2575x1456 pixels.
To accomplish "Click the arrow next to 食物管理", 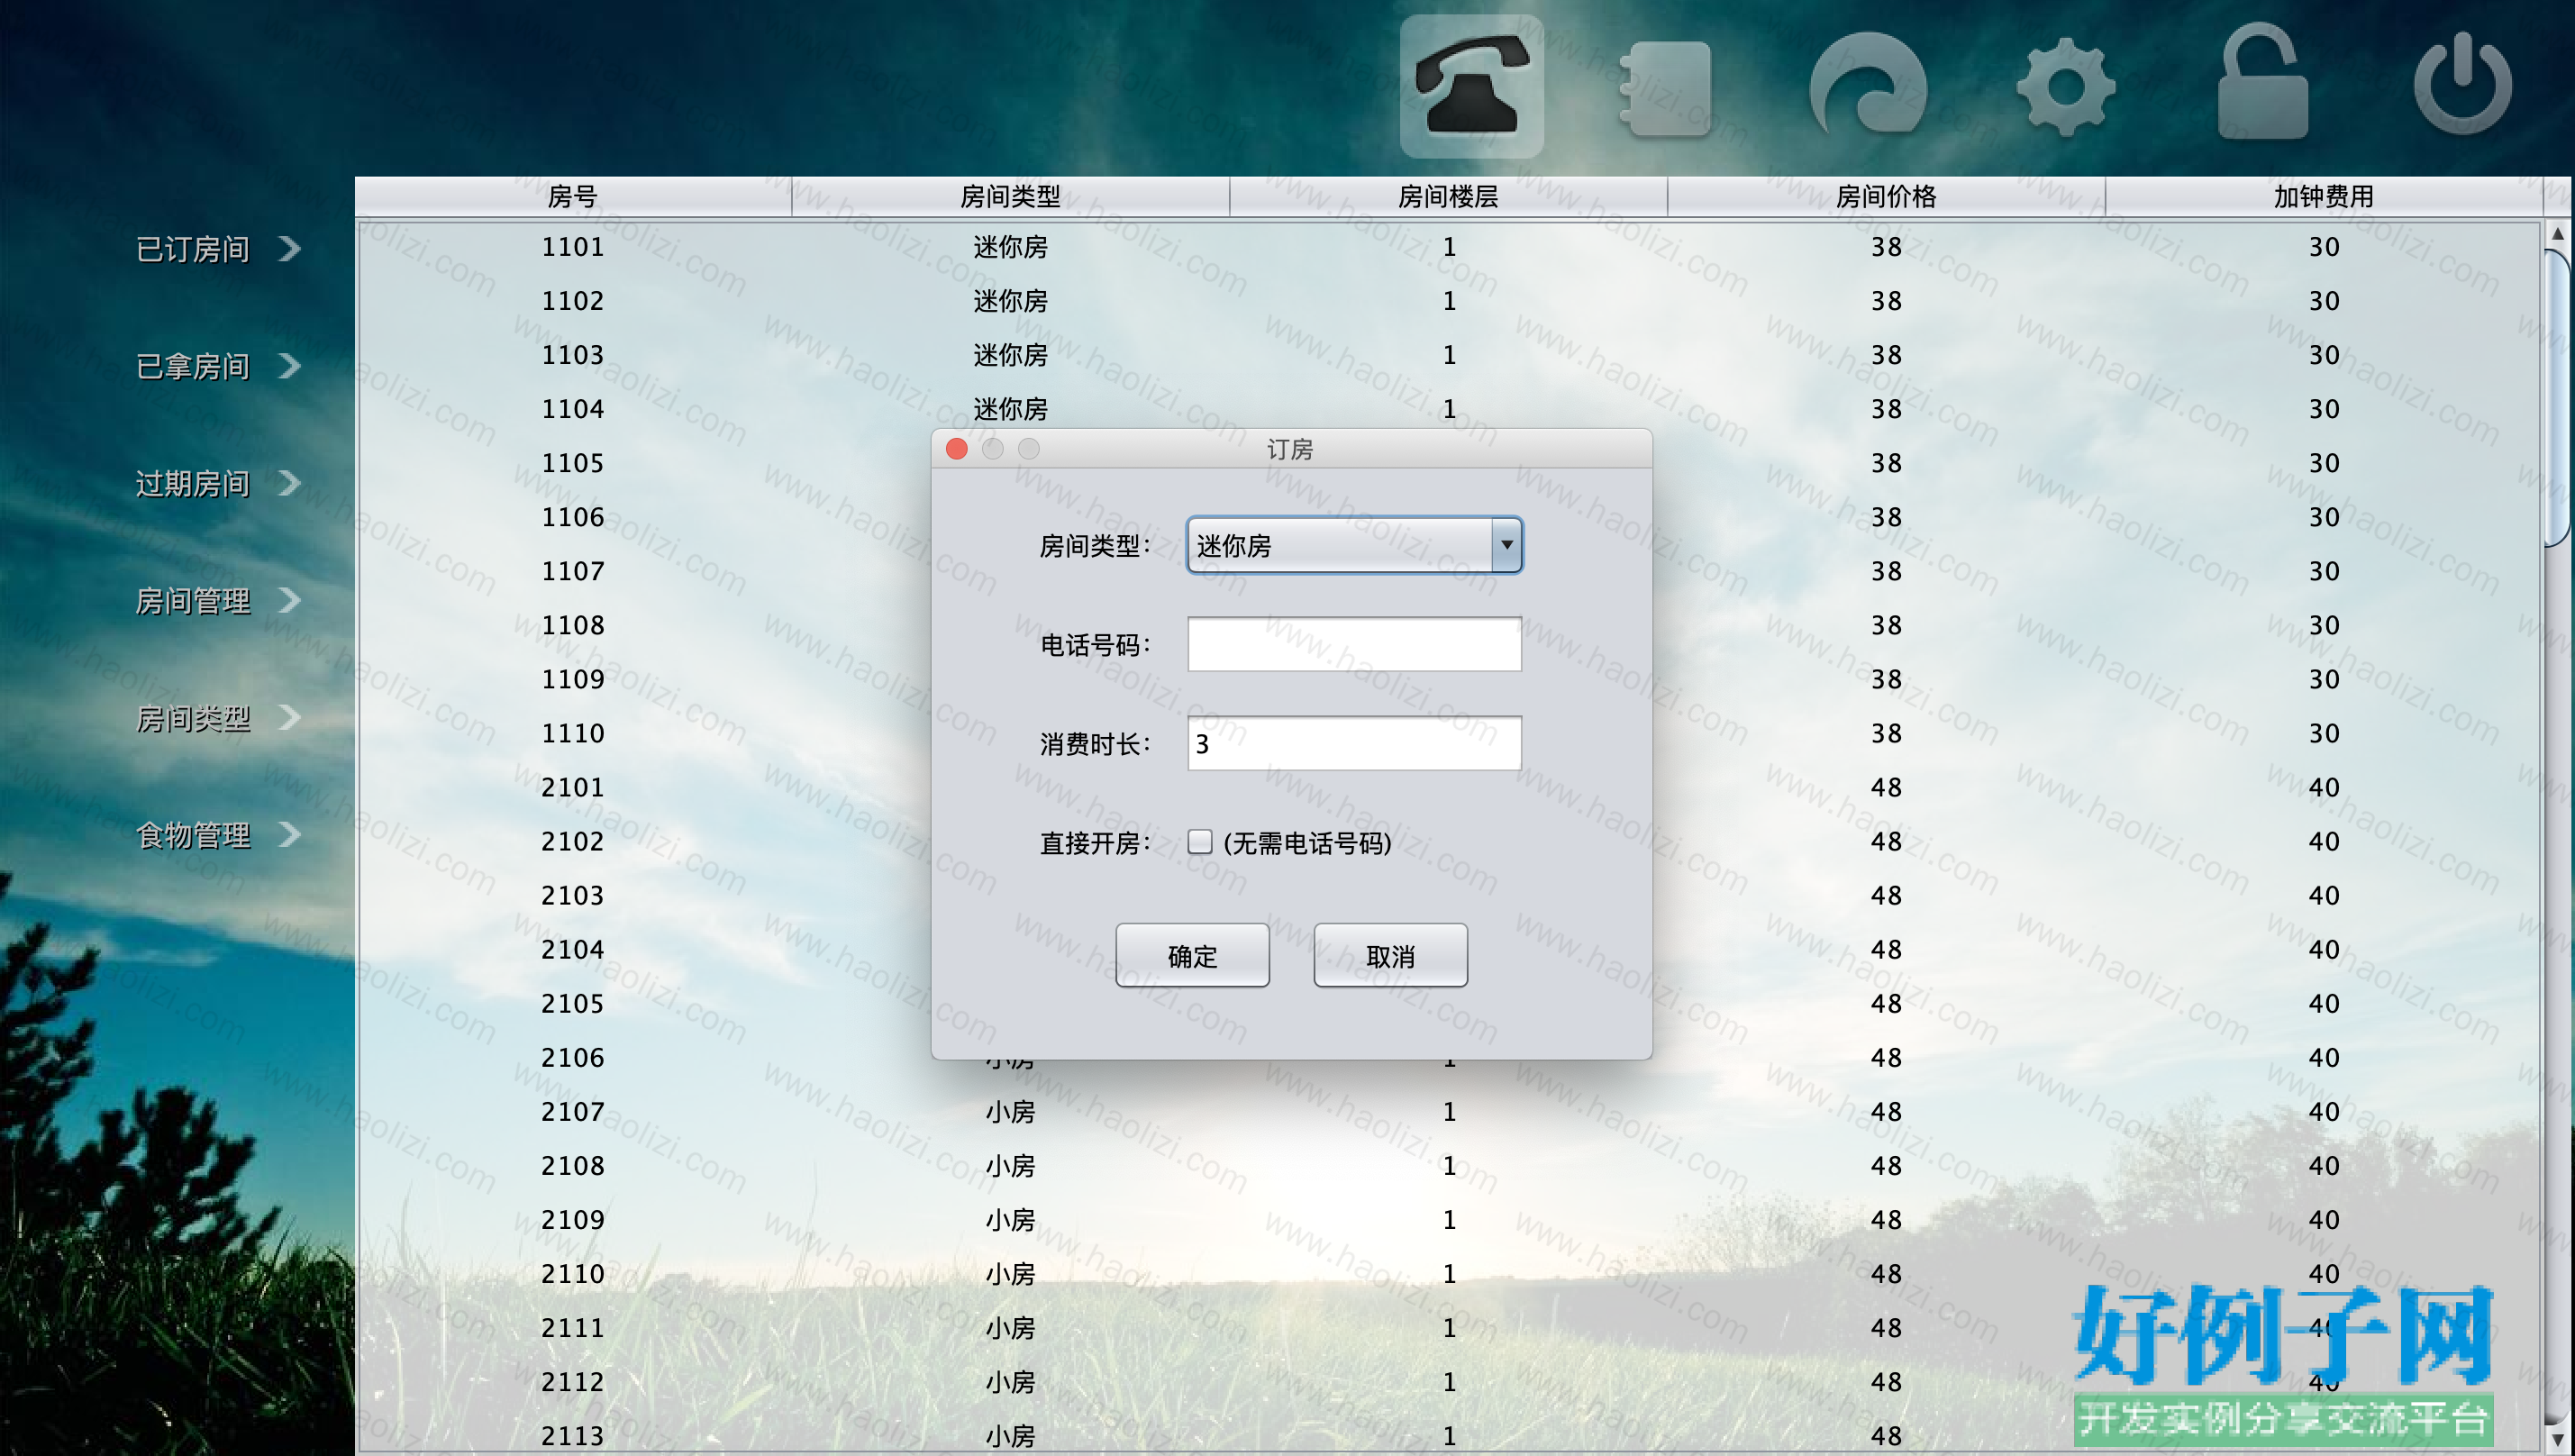I will click(289, 833).
